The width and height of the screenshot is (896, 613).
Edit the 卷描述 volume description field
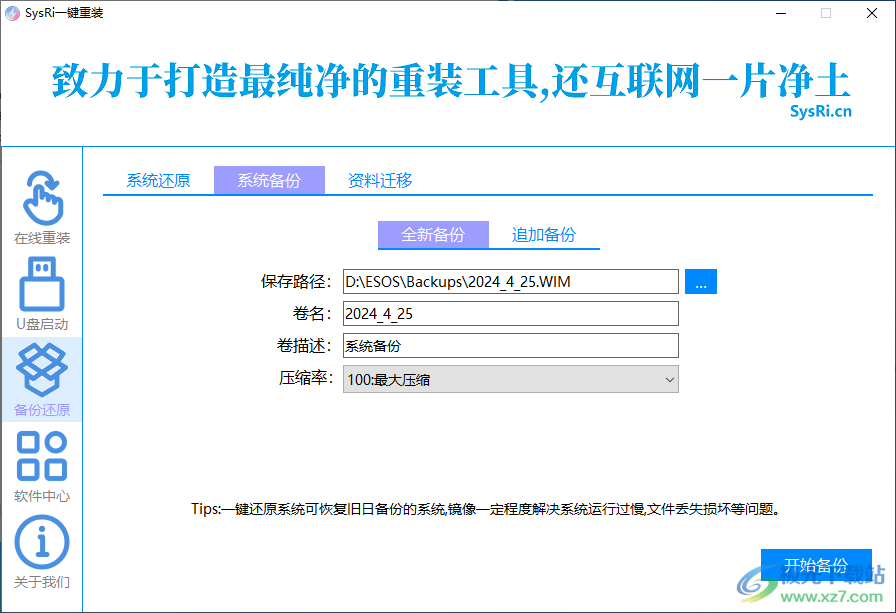(510, 346)
